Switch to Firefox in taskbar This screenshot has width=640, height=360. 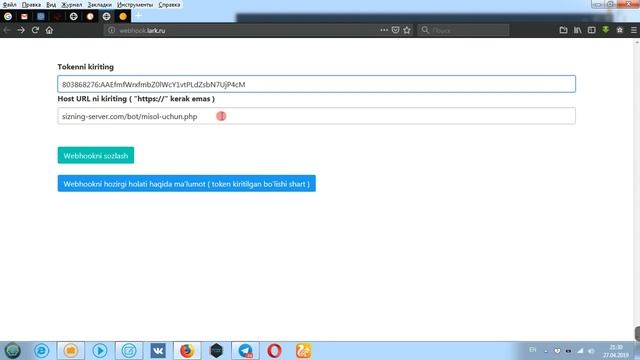pyautogui.click(x=187, y=351)
